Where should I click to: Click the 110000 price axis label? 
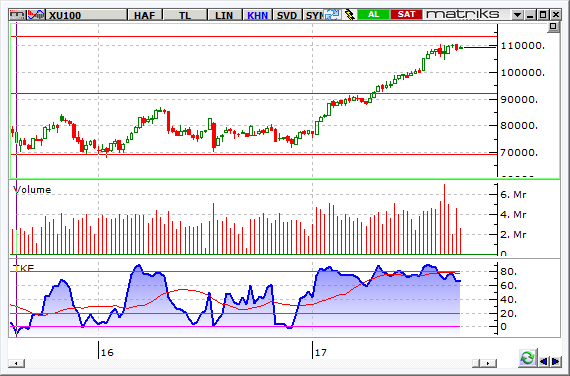coord(523,46)
